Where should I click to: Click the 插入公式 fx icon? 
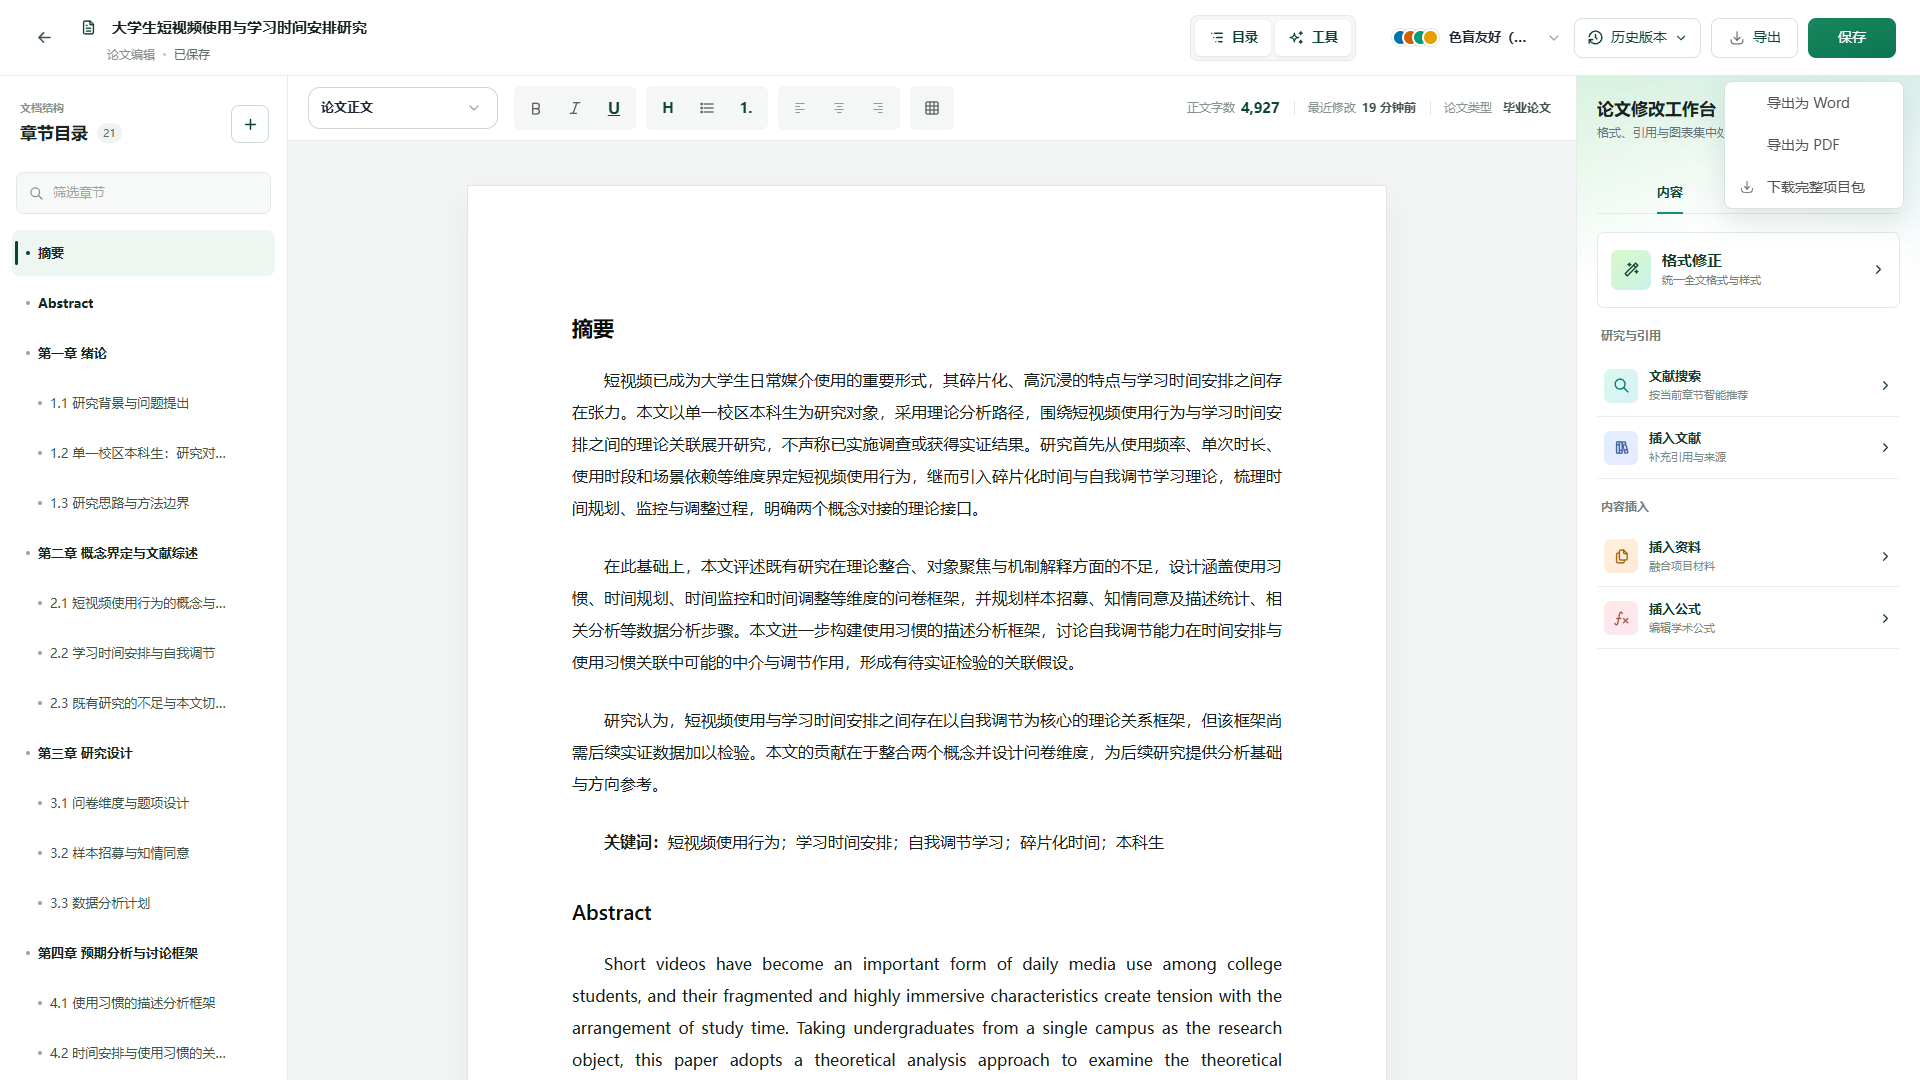(1621, 619)
